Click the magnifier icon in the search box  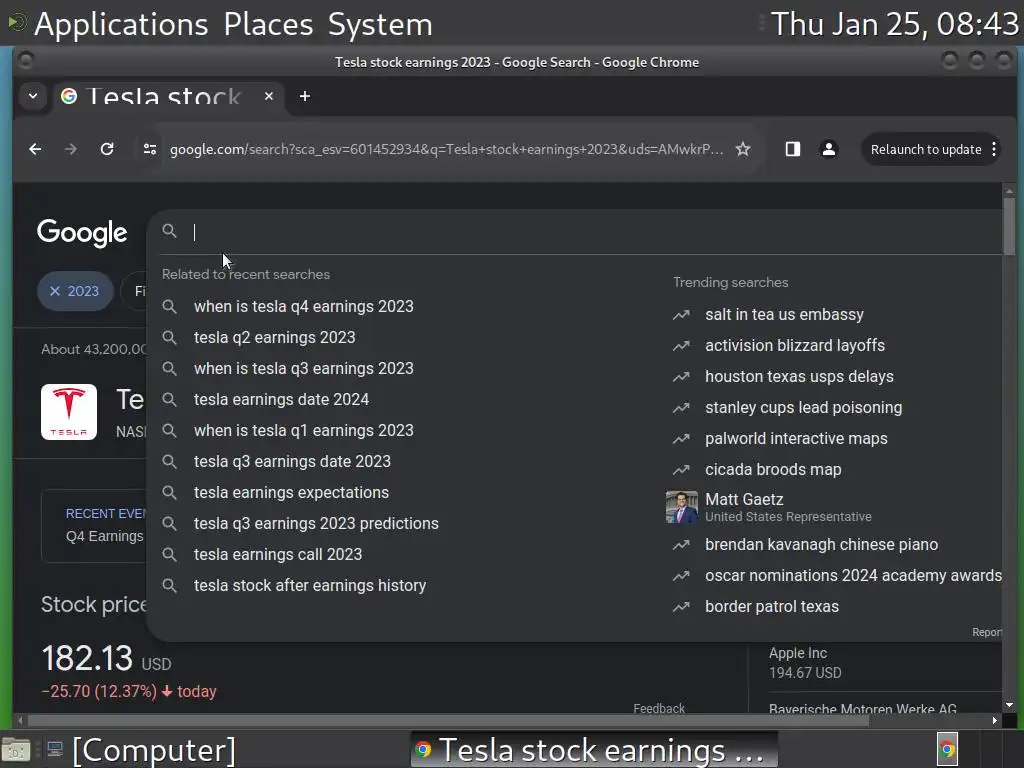point(170,231)
